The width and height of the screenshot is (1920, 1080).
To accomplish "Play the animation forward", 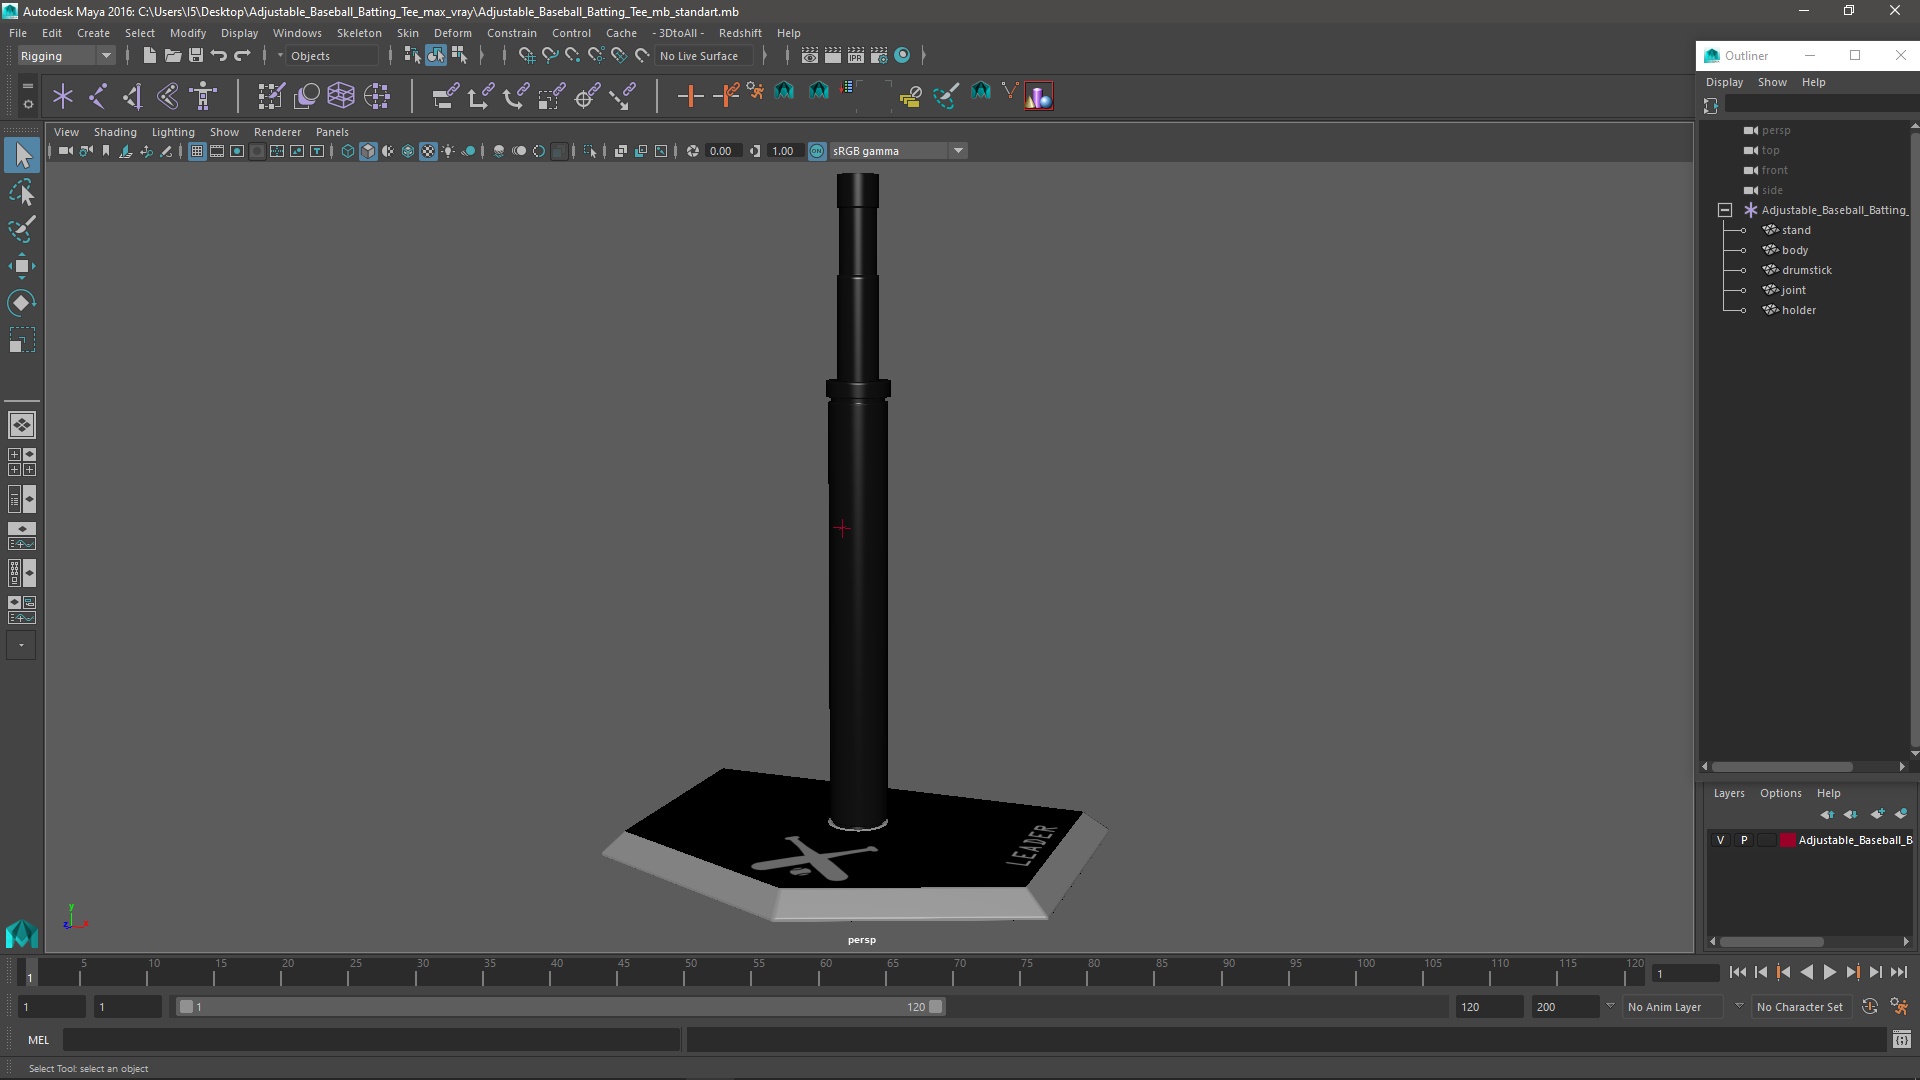I will point(1829,972).
